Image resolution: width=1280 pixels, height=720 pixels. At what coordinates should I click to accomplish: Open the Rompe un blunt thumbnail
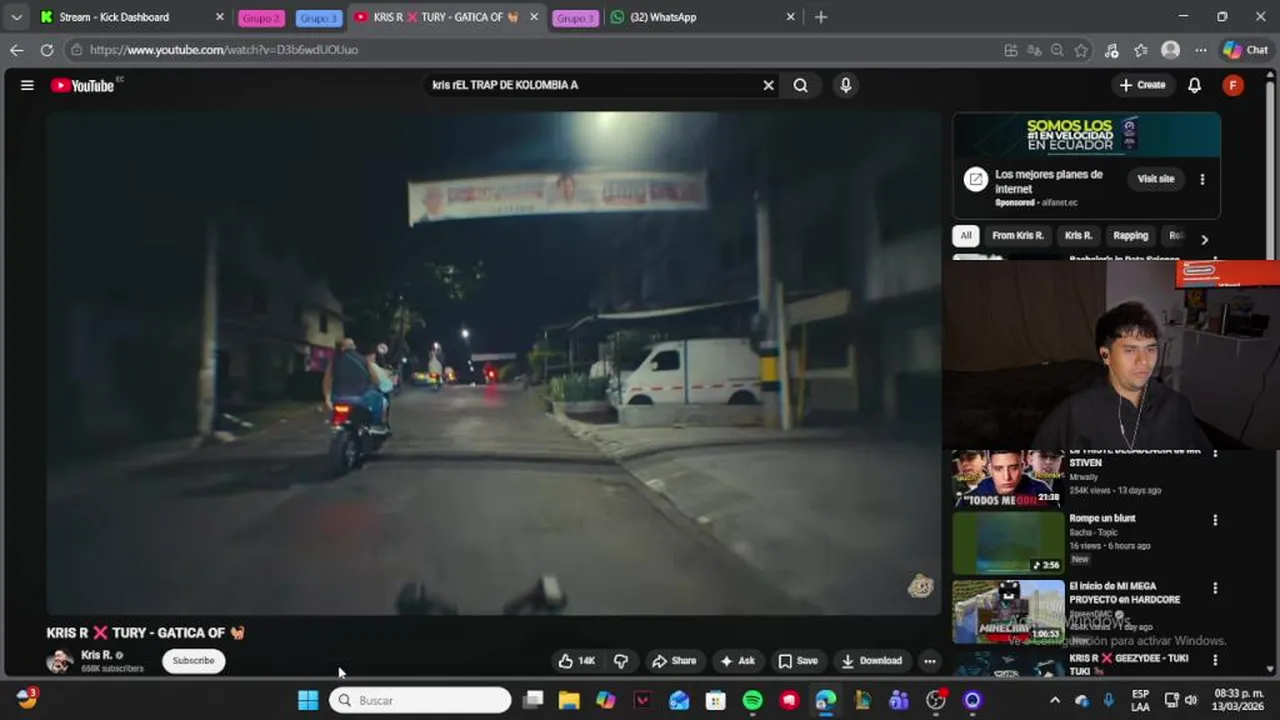pyautogui.click(x=1008, y=543)
